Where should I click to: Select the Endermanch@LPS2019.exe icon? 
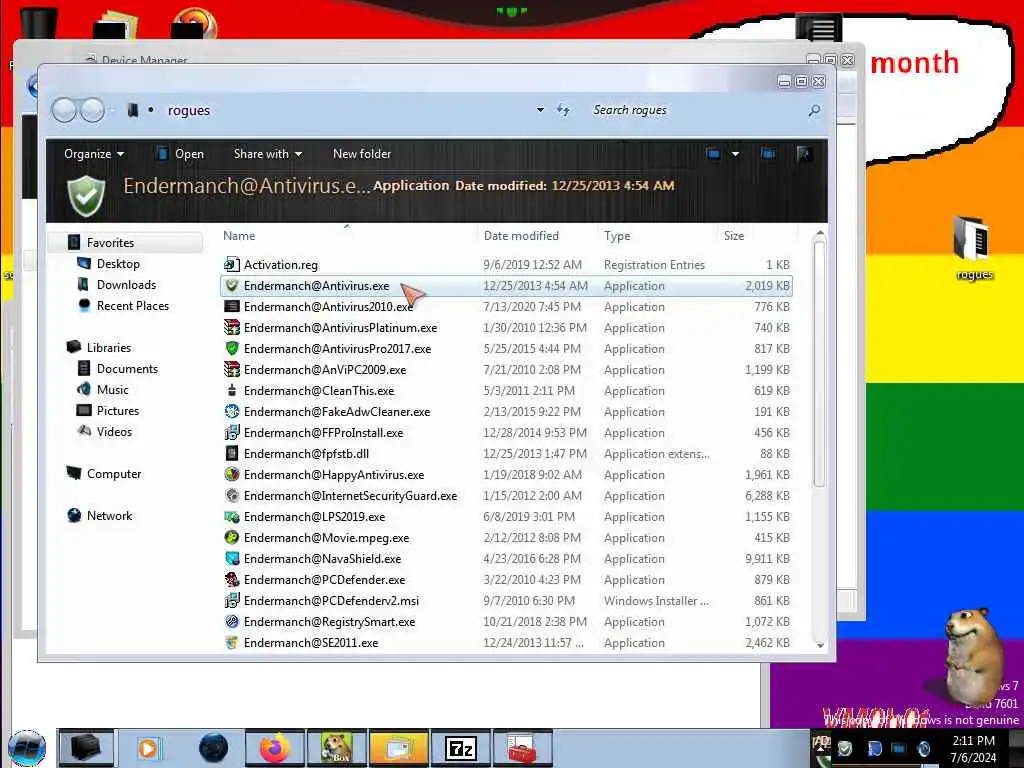[231, 517]
